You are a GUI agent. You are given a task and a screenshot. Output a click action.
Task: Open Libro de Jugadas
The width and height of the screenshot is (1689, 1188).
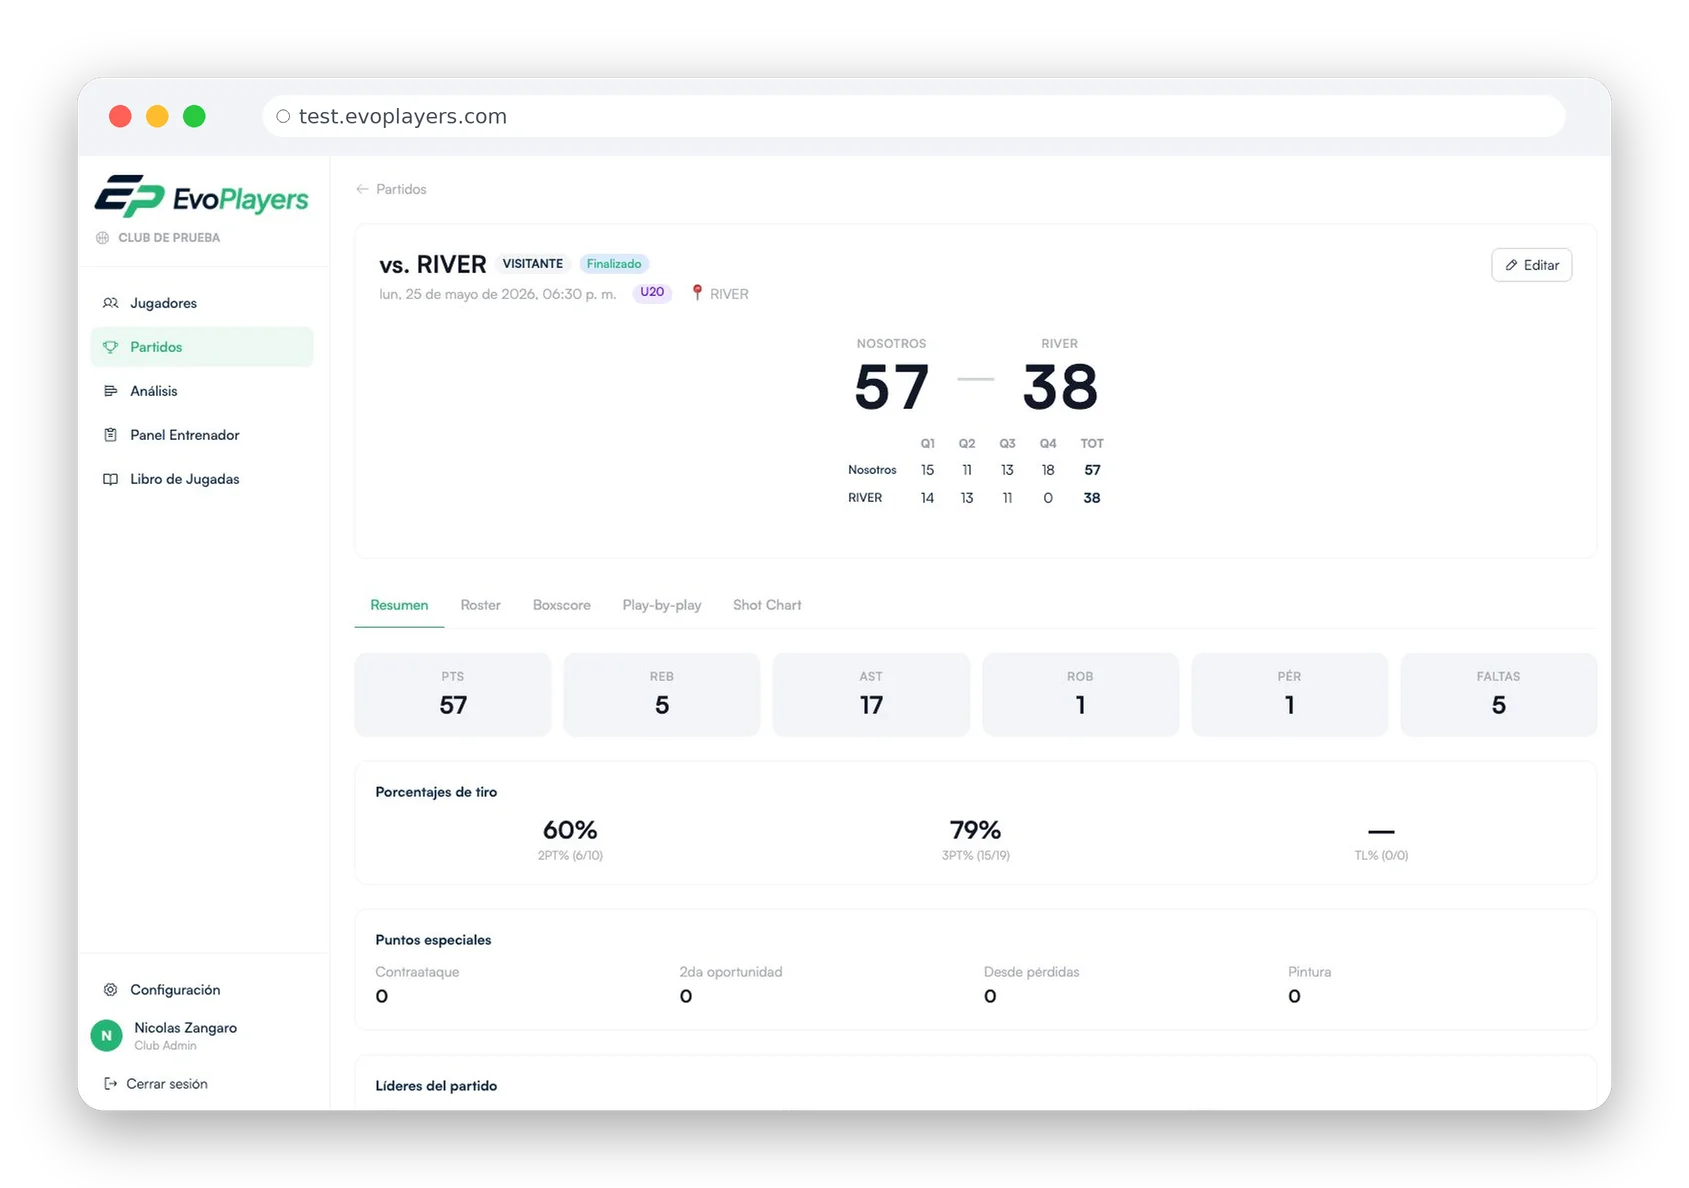pos(202,479)
